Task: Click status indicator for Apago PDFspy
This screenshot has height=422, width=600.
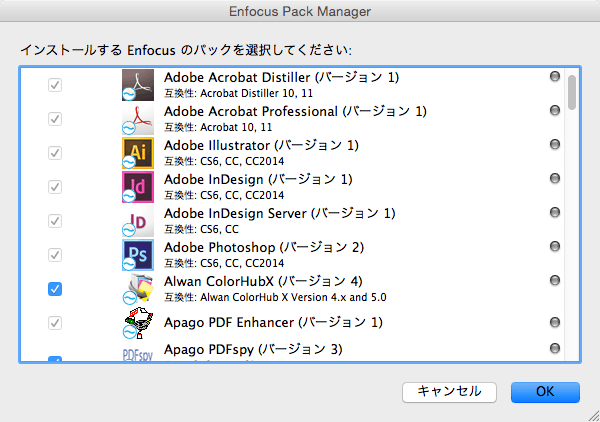Action: click(555, 349)
